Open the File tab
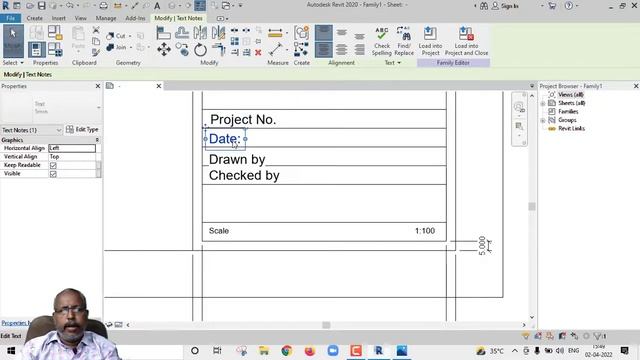 coord(11,18)
